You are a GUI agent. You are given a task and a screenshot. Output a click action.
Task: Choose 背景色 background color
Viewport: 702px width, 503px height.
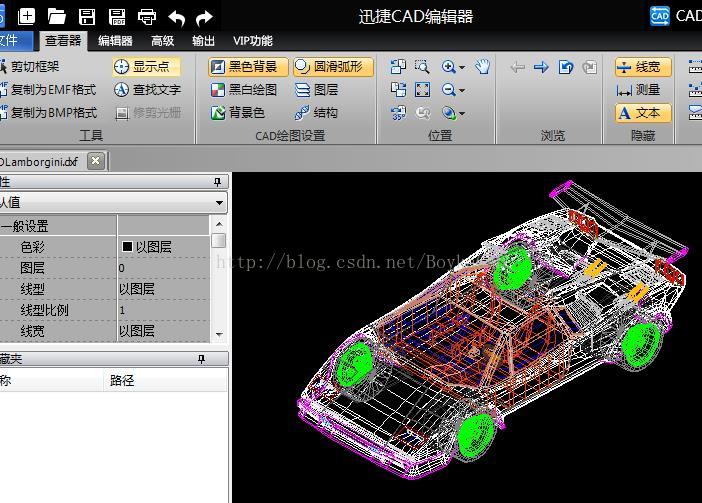click(x=238, y=112)
